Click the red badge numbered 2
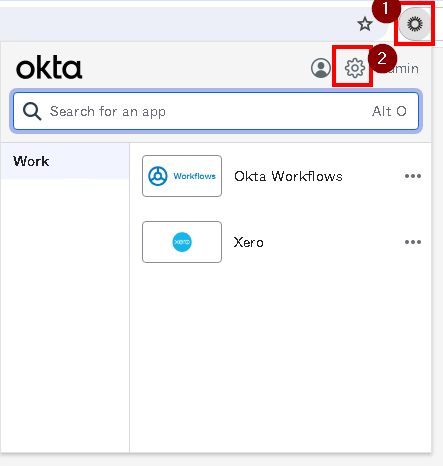The image size is (443, 466). (x=382, y=59)
